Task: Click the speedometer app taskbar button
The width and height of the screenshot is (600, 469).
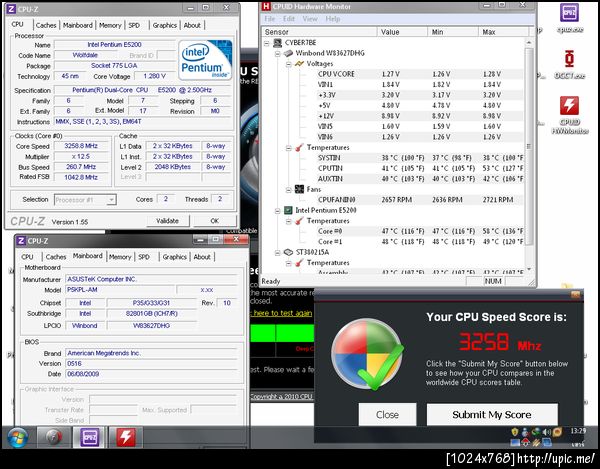Action: 54,438
